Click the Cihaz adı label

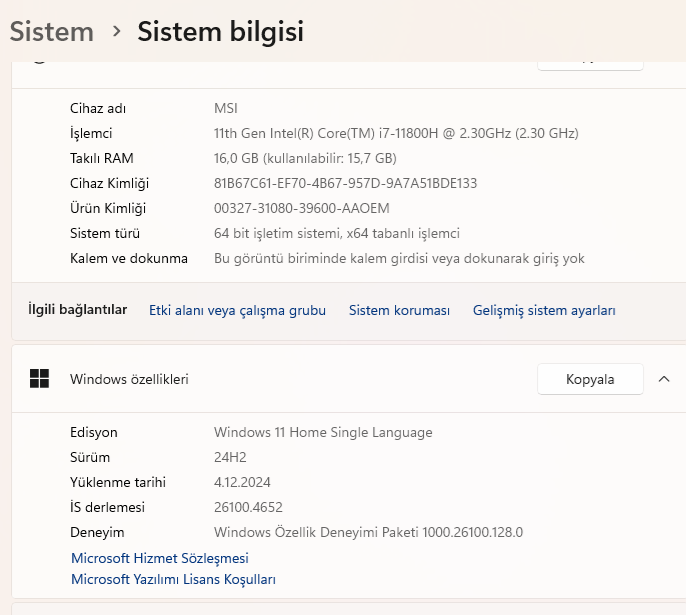pyautogui.click(x=98, y=108)
